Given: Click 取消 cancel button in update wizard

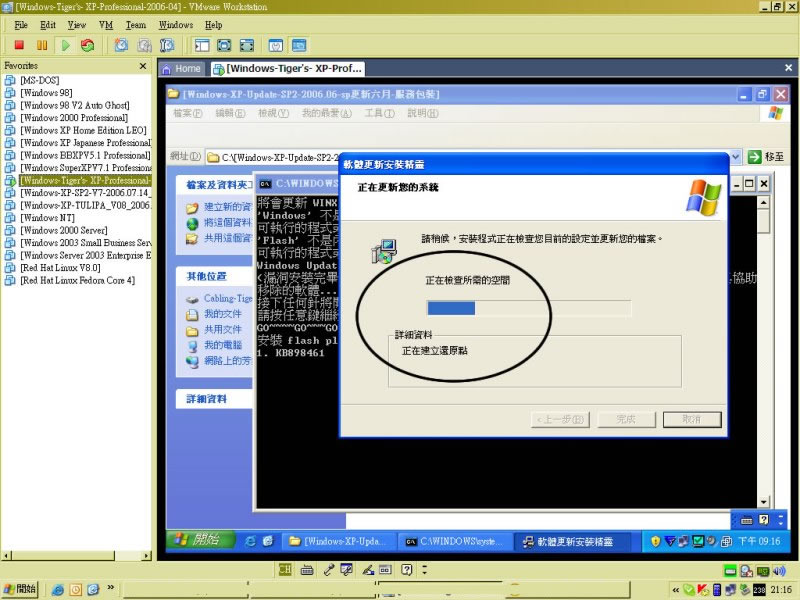Looking at the screenshot, I should (x=692, y=419).
